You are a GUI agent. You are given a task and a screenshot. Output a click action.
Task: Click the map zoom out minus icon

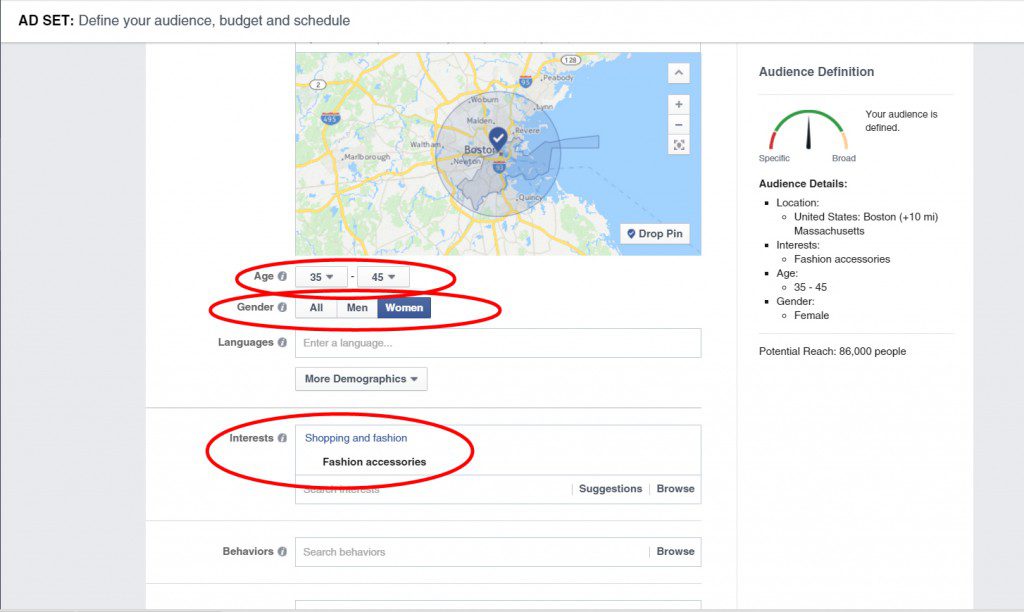pos(679,125)
